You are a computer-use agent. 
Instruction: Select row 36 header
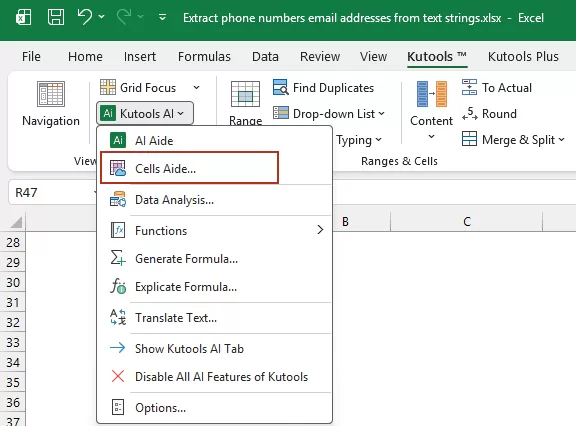coord(13,402)
